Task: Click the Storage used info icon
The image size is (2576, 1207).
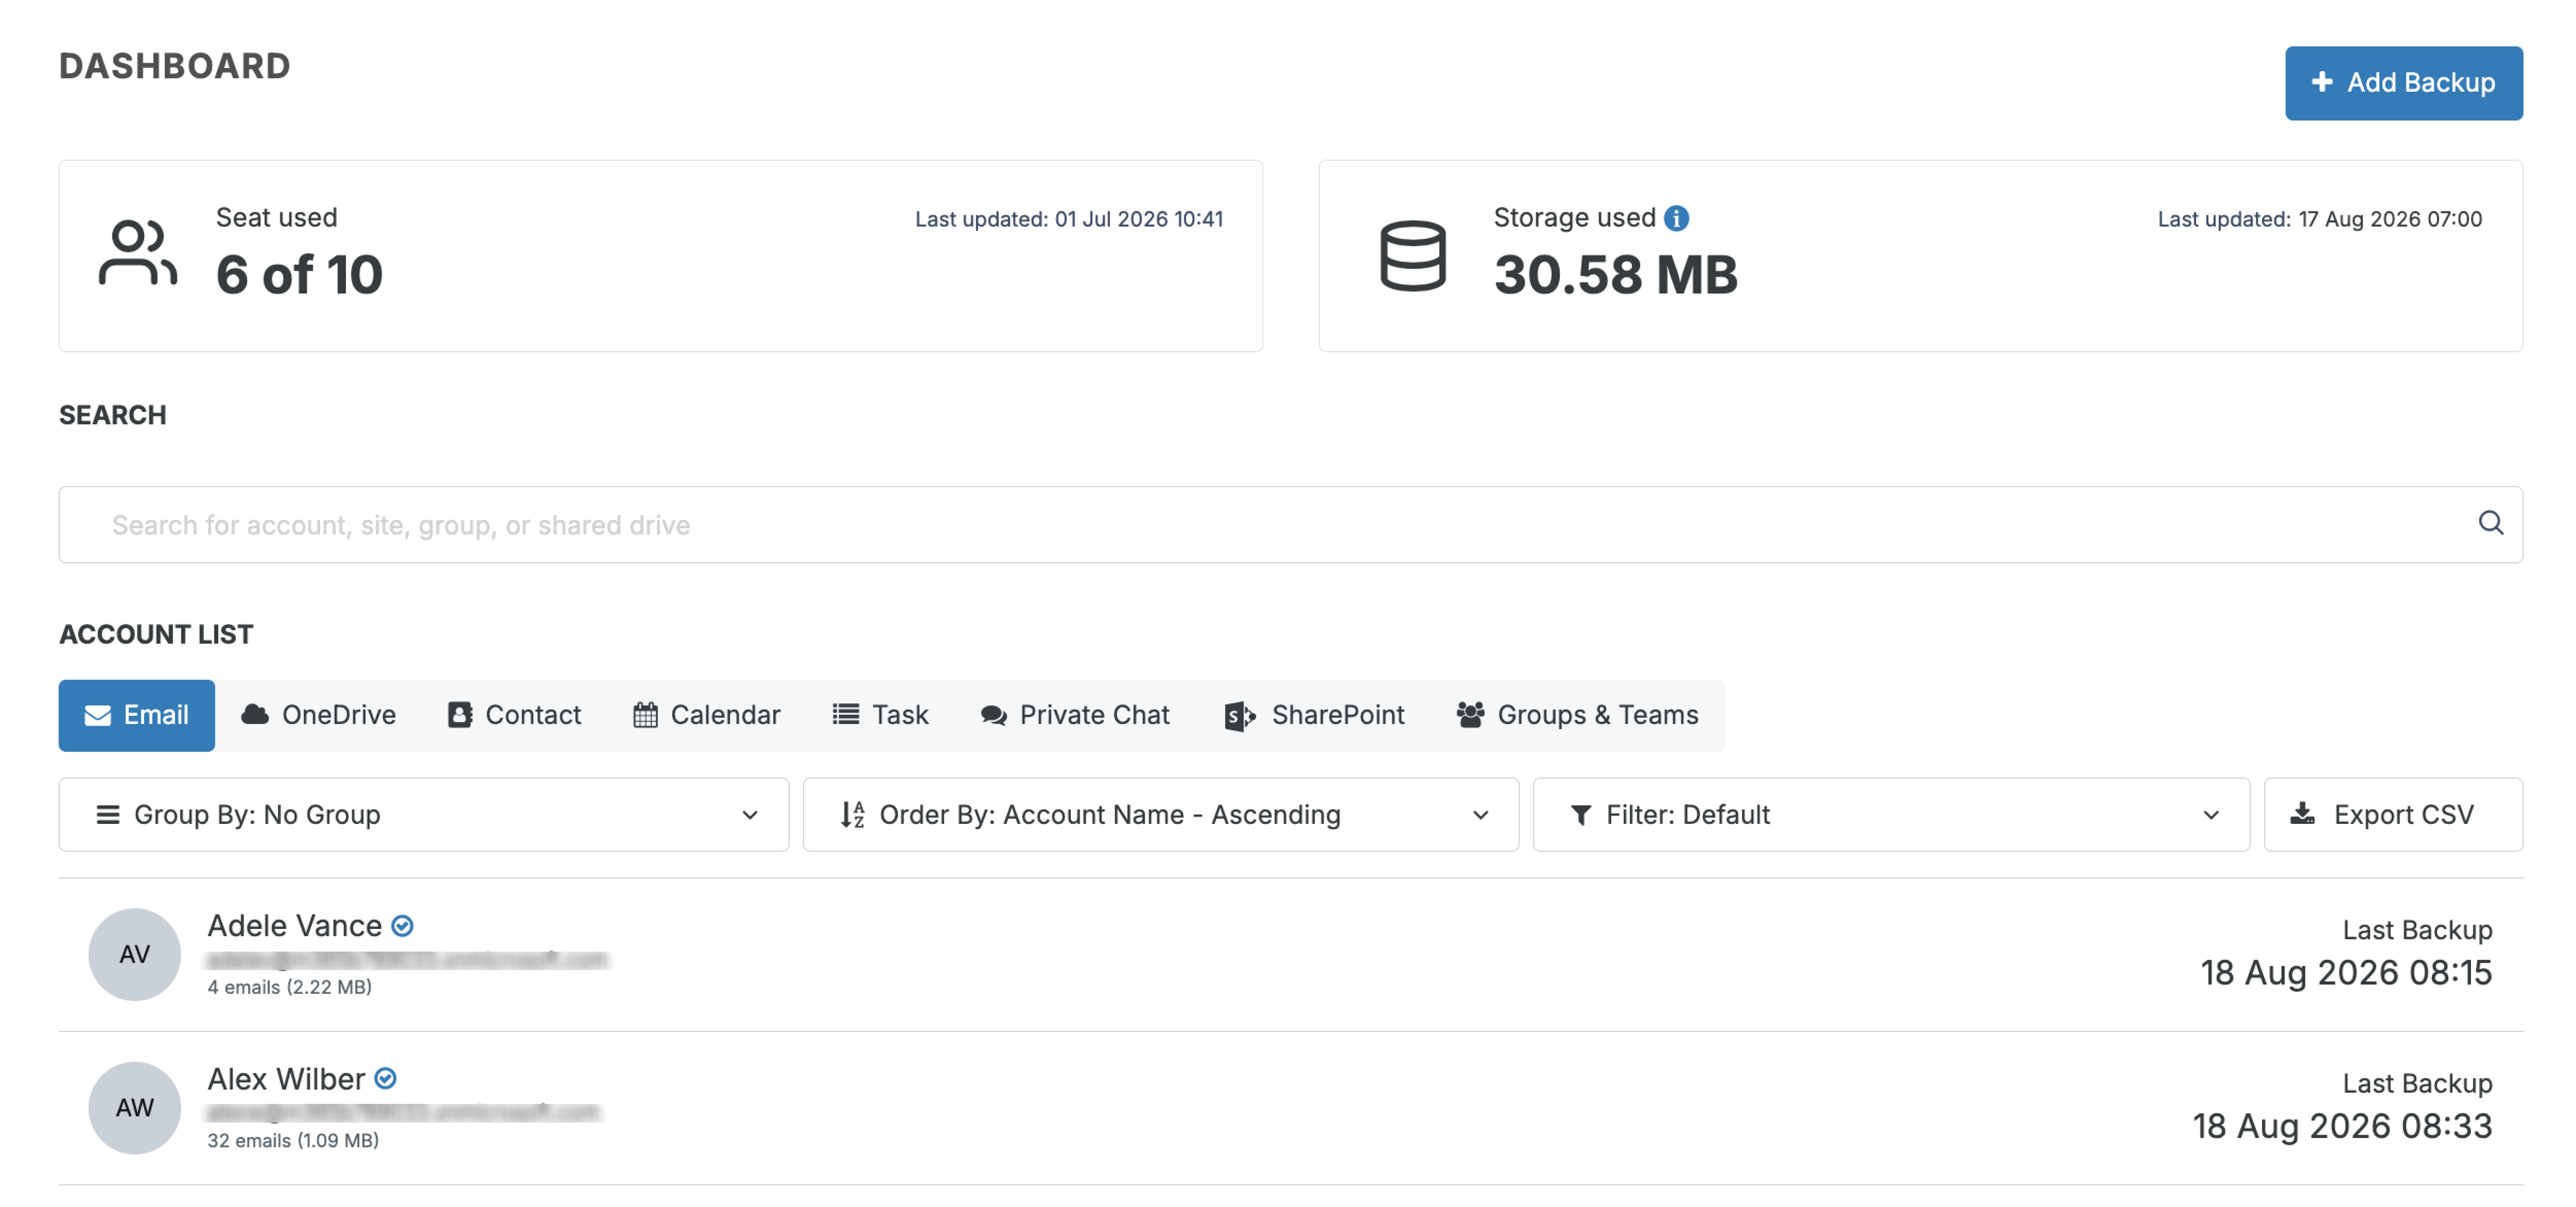Action: 1676,218
